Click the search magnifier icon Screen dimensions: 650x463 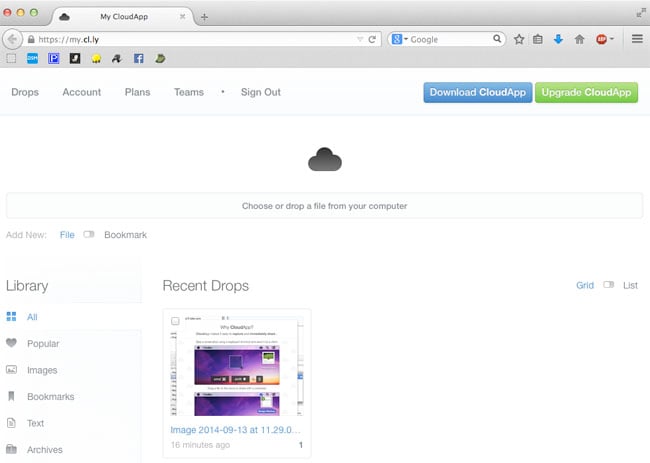tap(497, 39)
